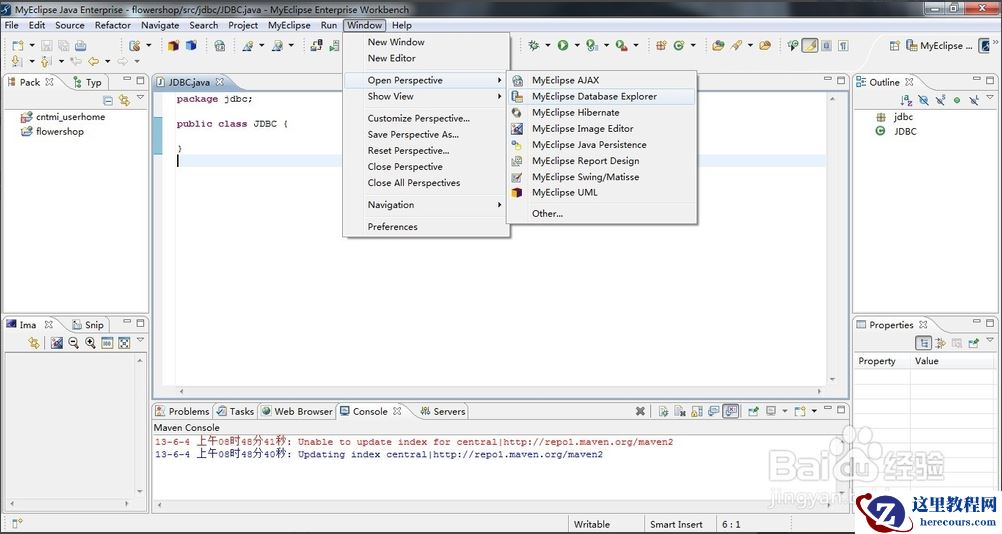Select MyEclipse Database Explorer perspective
1002x534 pixels.
pyautogui.click(x=594, y=96)
